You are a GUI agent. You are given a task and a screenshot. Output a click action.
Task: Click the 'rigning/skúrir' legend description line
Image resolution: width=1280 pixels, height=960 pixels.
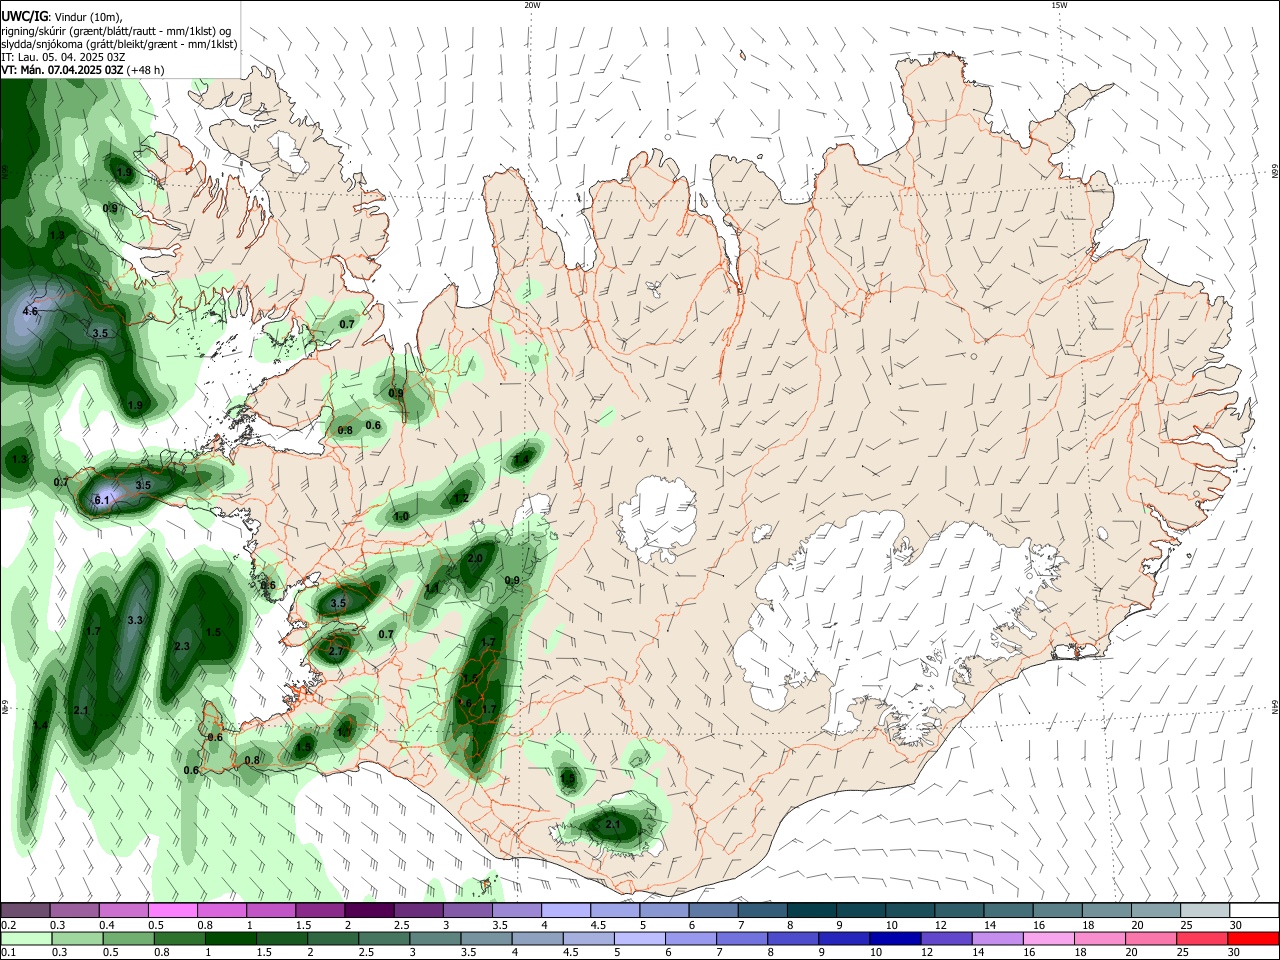click(x=115, y=31)
